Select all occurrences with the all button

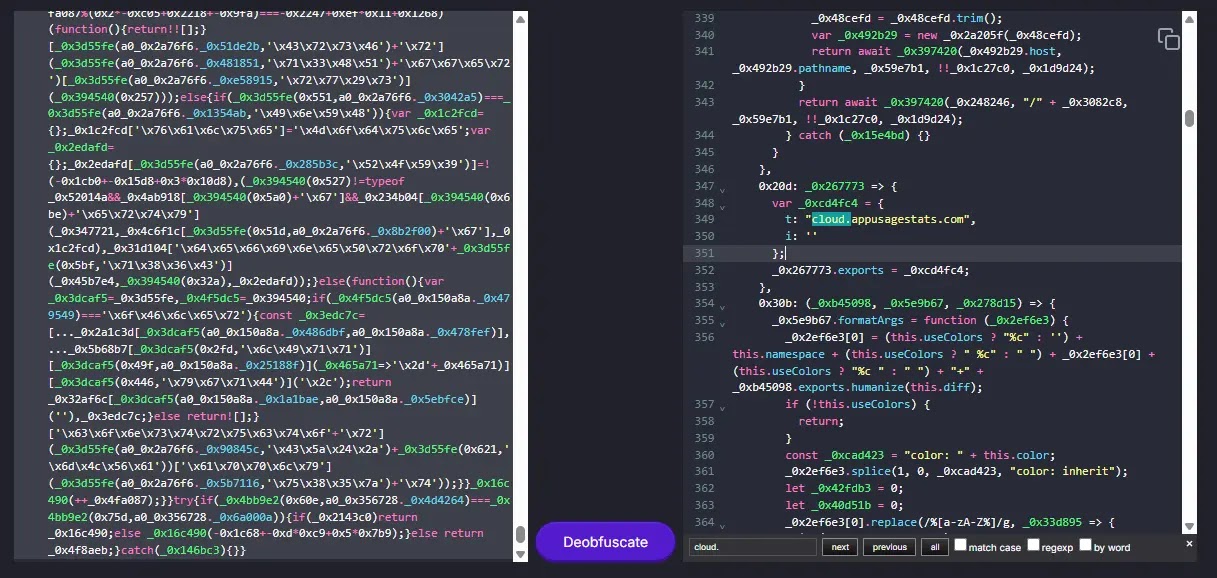click(934, 546)
